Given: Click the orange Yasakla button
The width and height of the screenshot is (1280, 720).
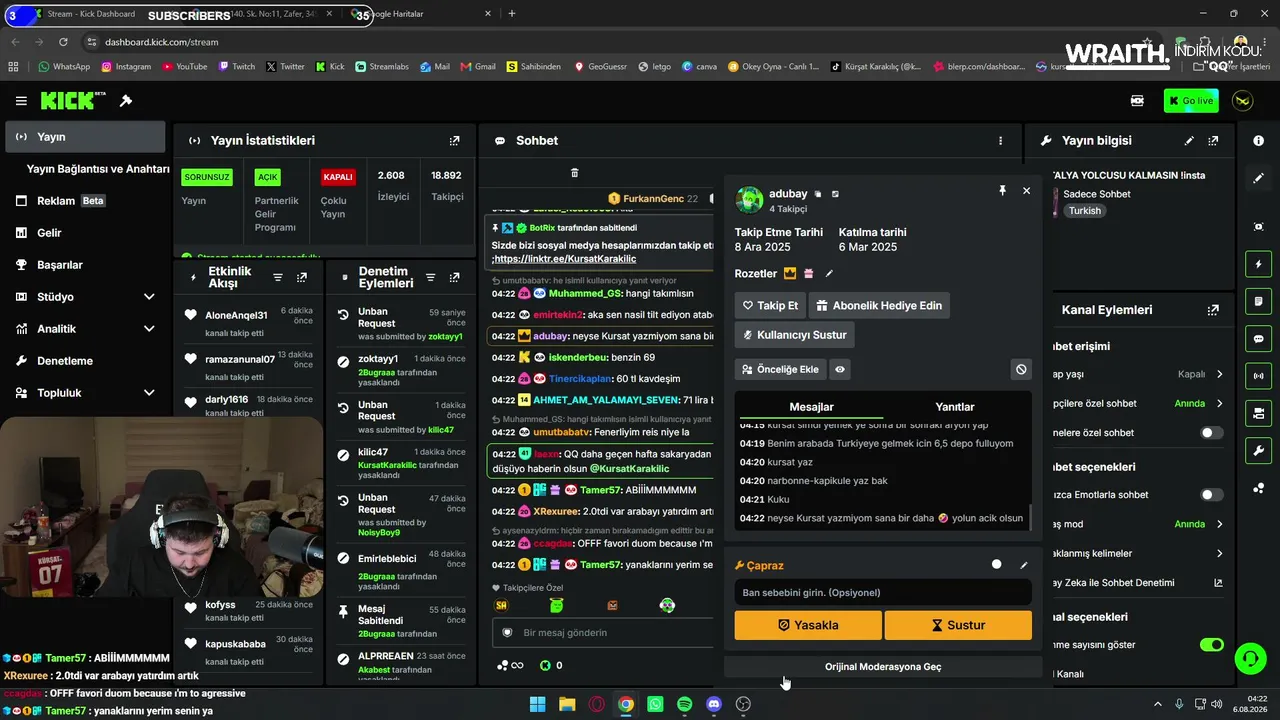Looking at the screenshot, I should pos(808,625).
